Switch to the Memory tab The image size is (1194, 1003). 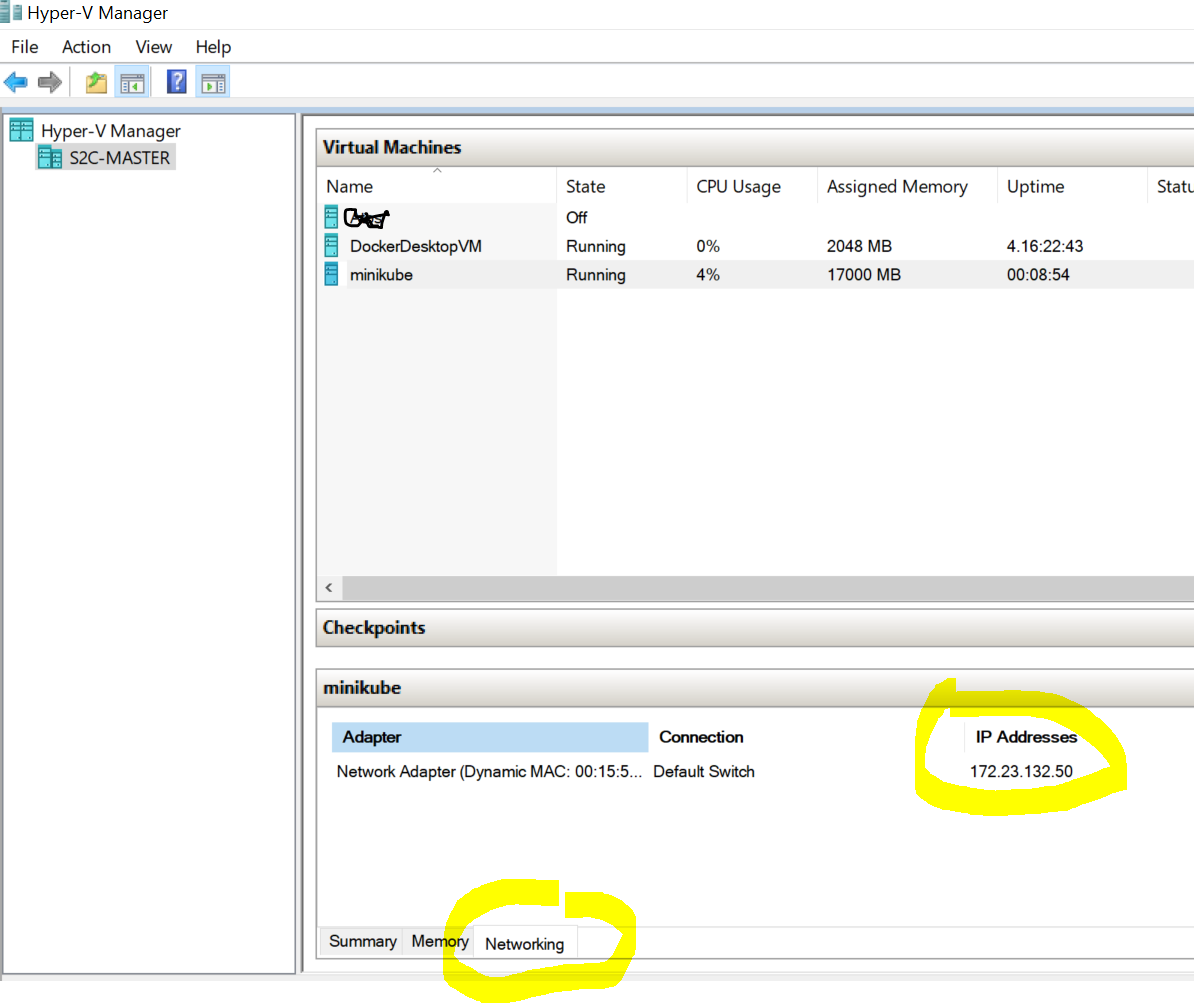pyautogui.click(x=439, y=941)
